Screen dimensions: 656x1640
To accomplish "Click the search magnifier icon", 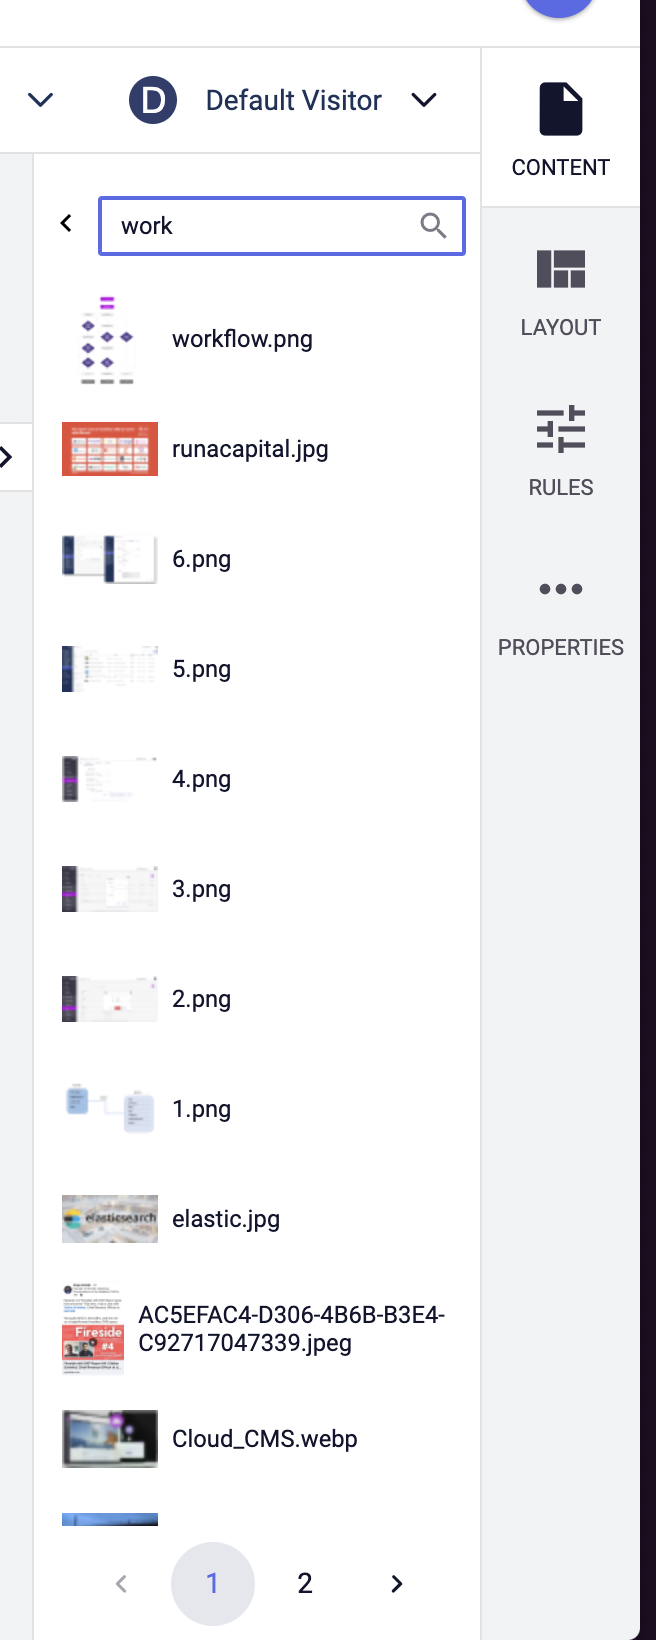I will point(434,226).
